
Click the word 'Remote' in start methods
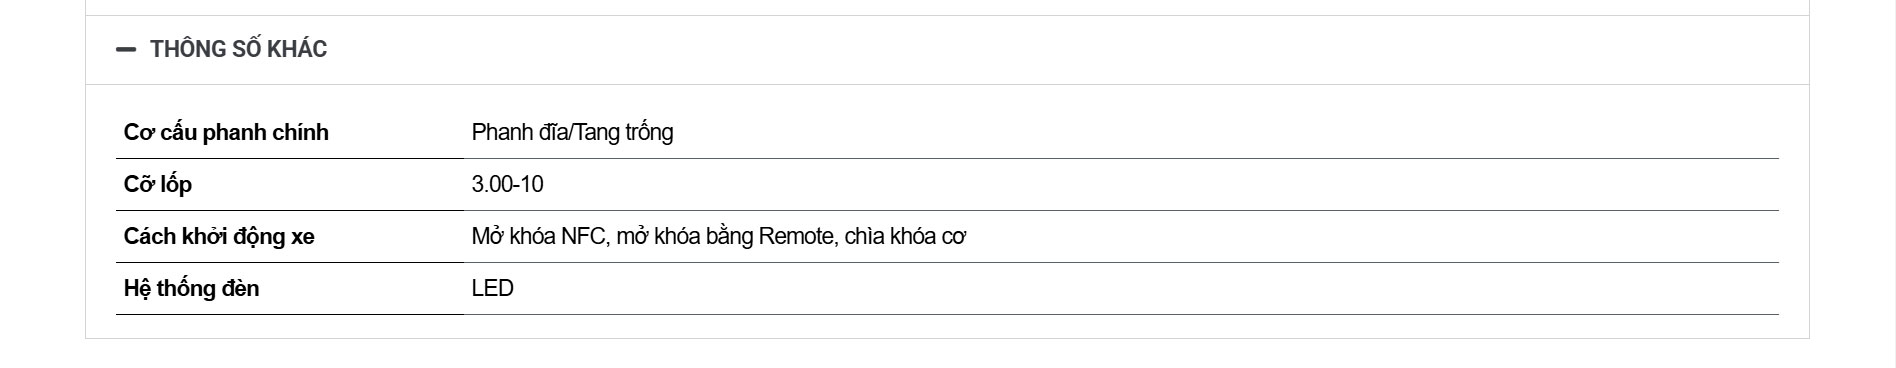(x=796, y=236)
